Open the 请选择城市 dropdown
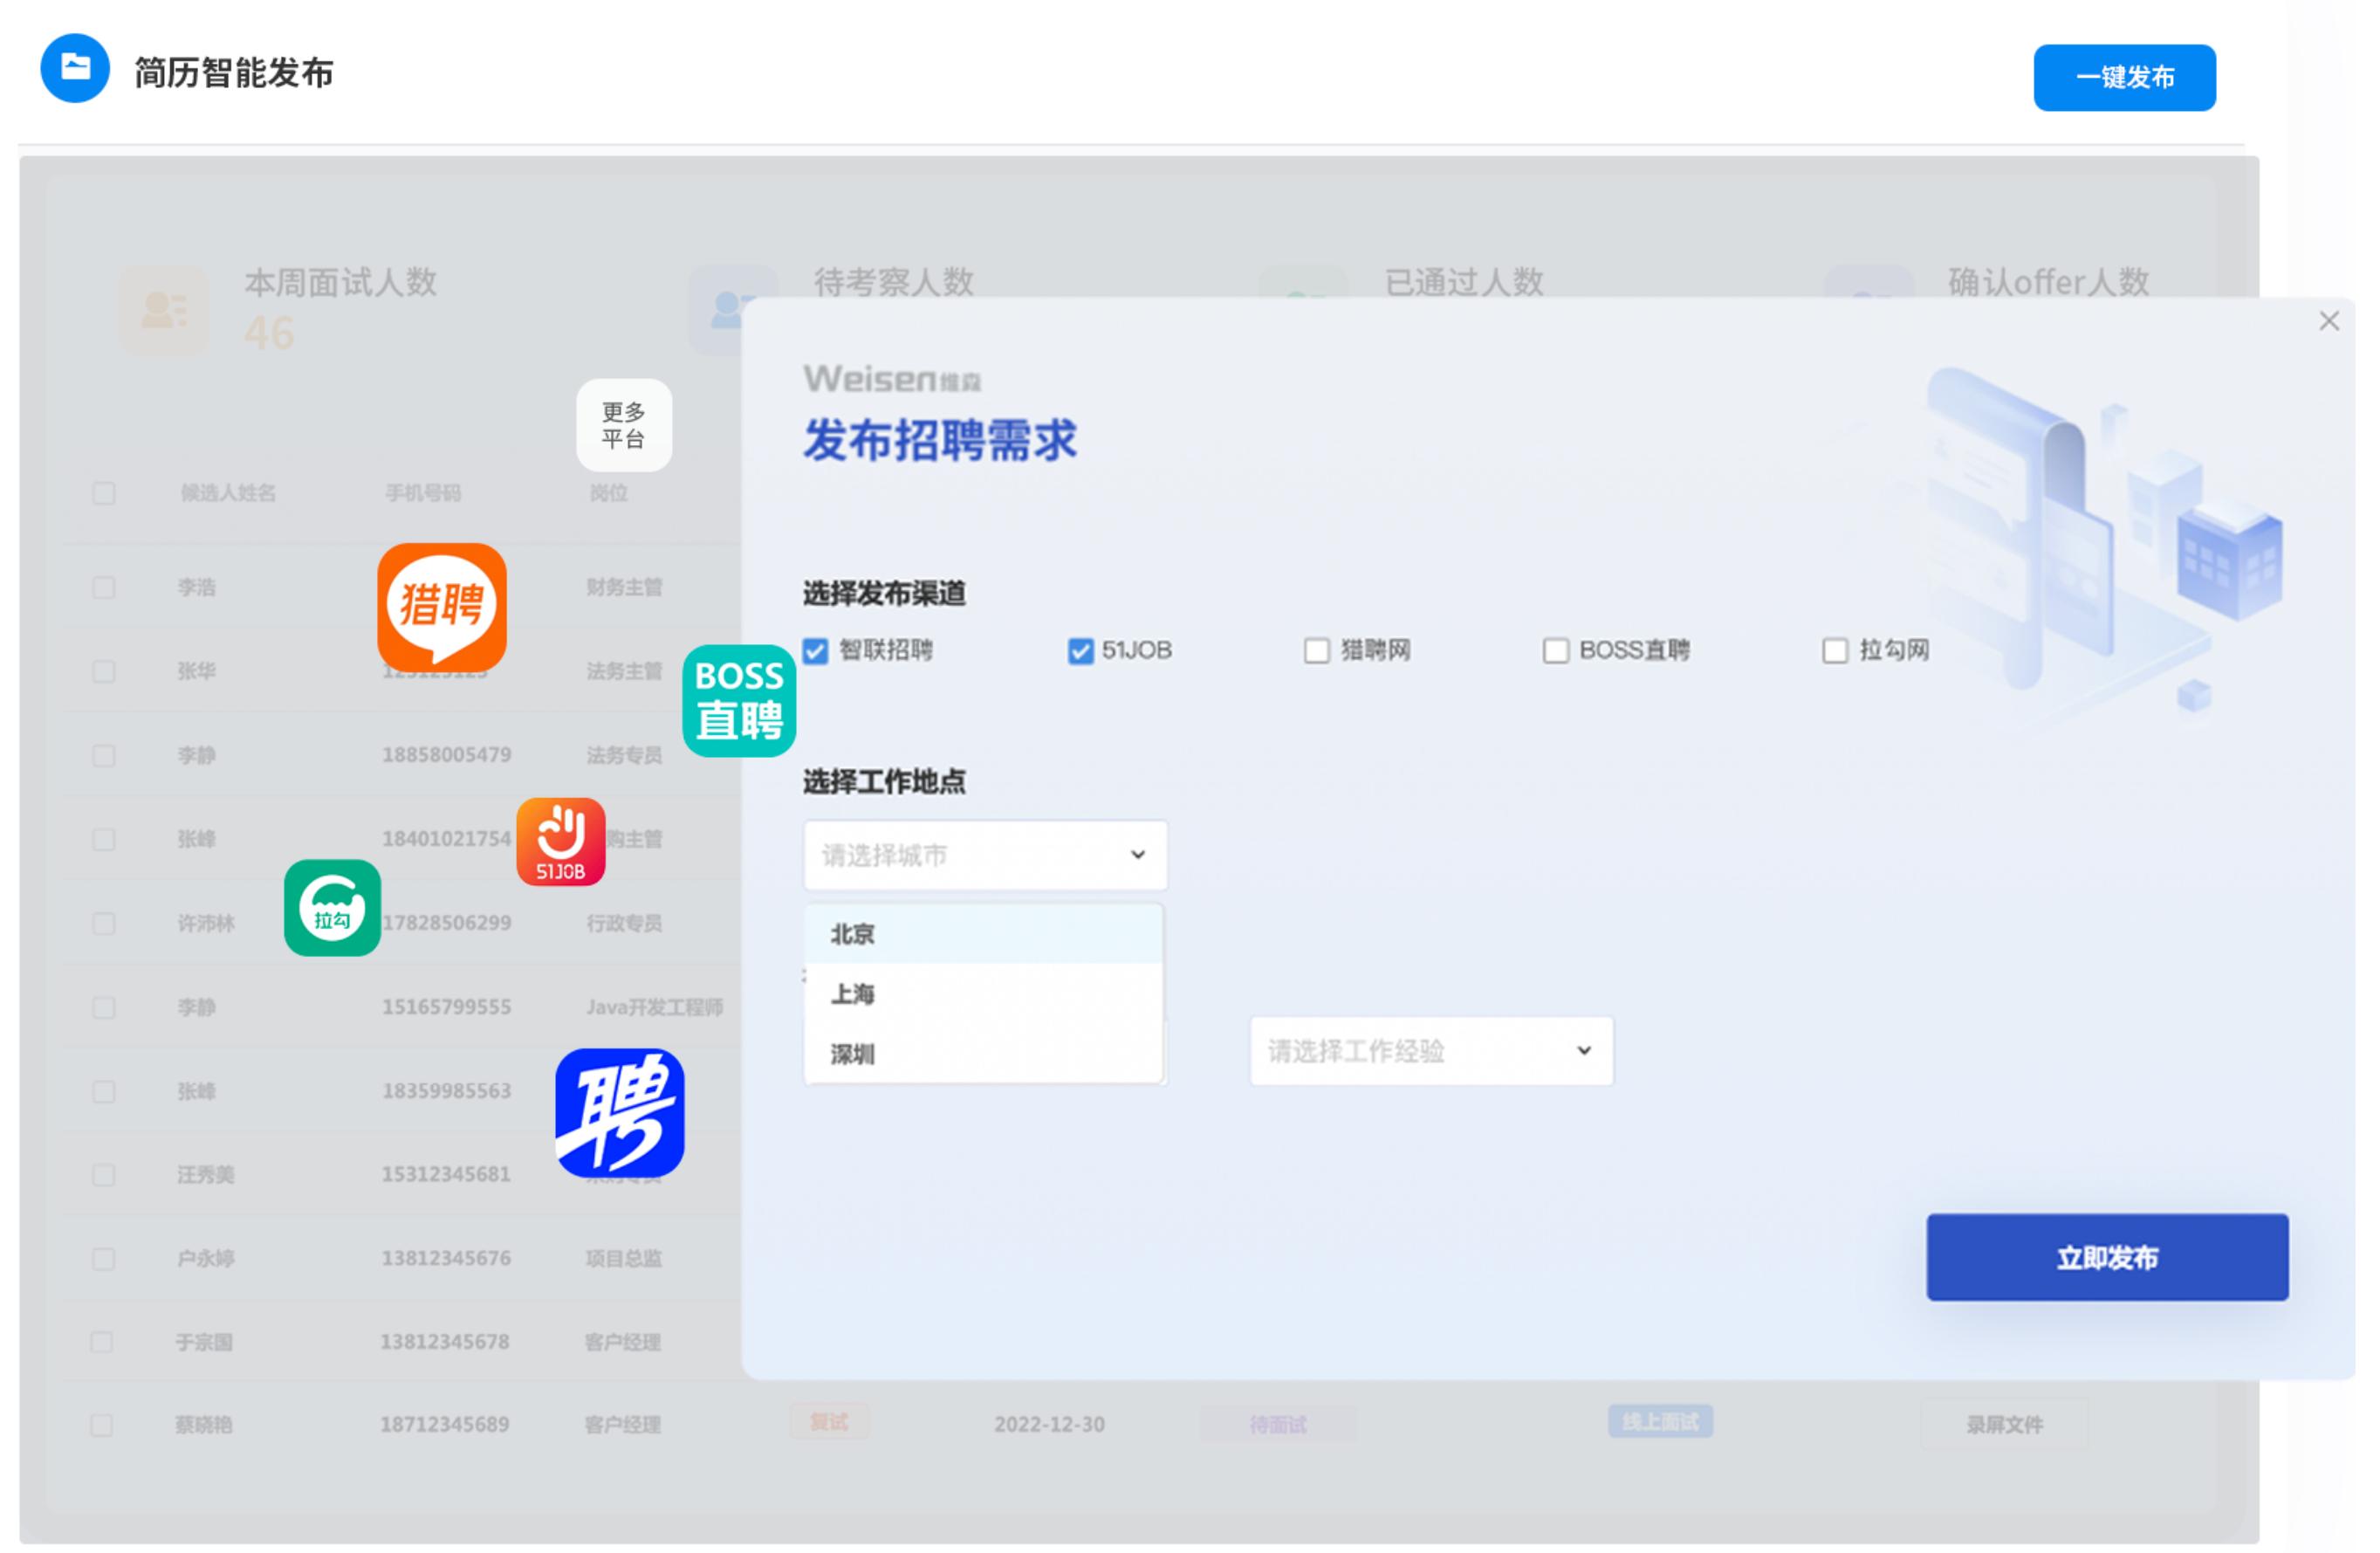 [984, 855]
